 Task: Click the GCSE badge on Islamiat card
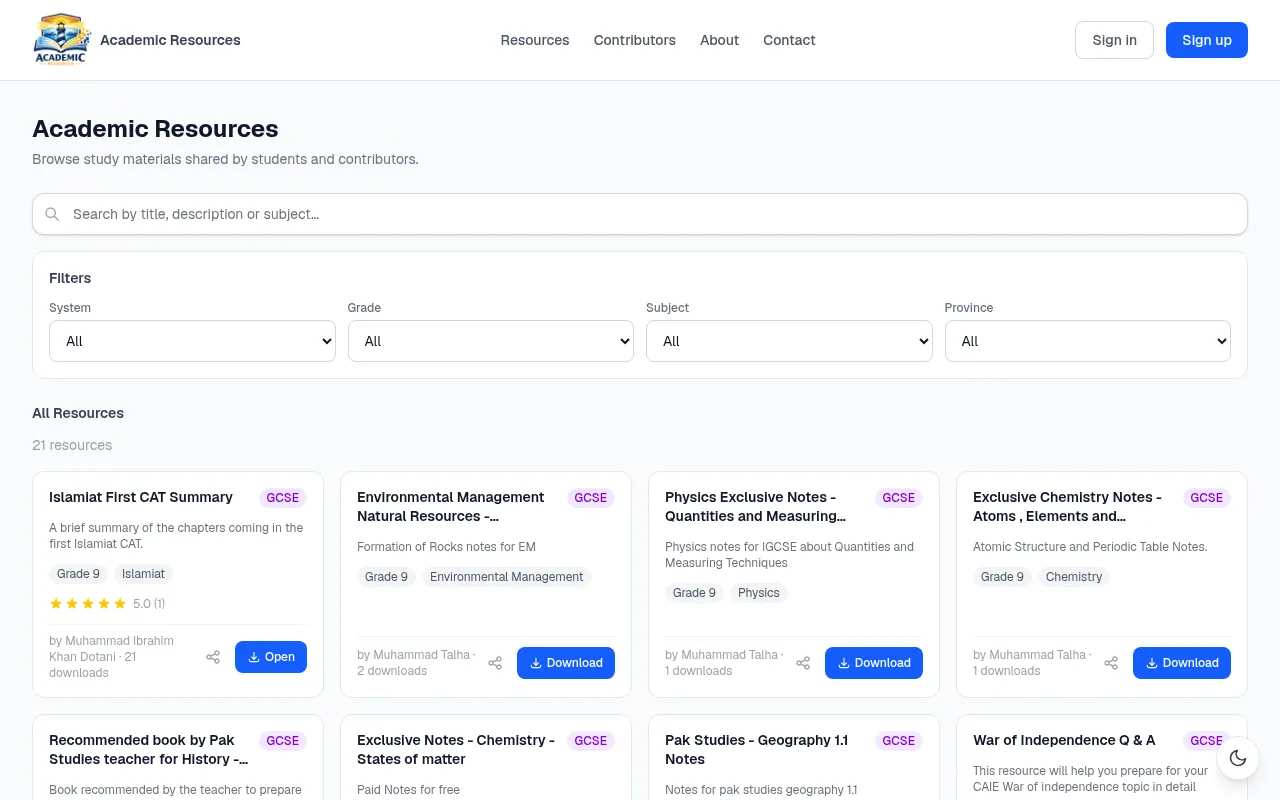tap(283, 498)
